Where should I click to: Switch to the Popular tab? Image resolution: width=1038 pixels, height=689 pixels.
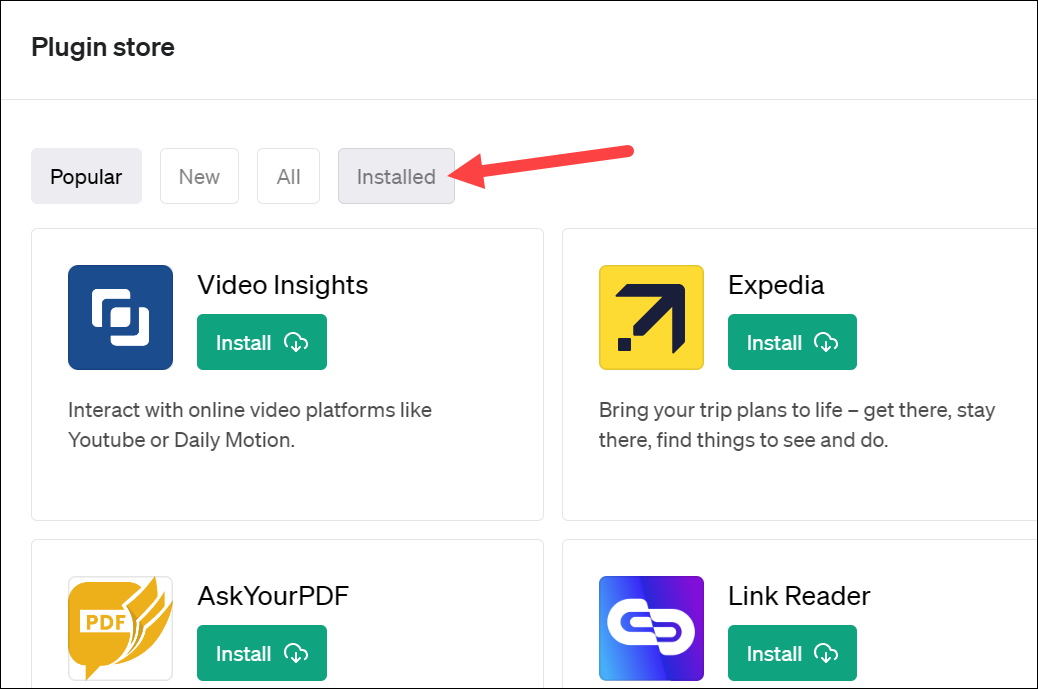click(86, 176)
